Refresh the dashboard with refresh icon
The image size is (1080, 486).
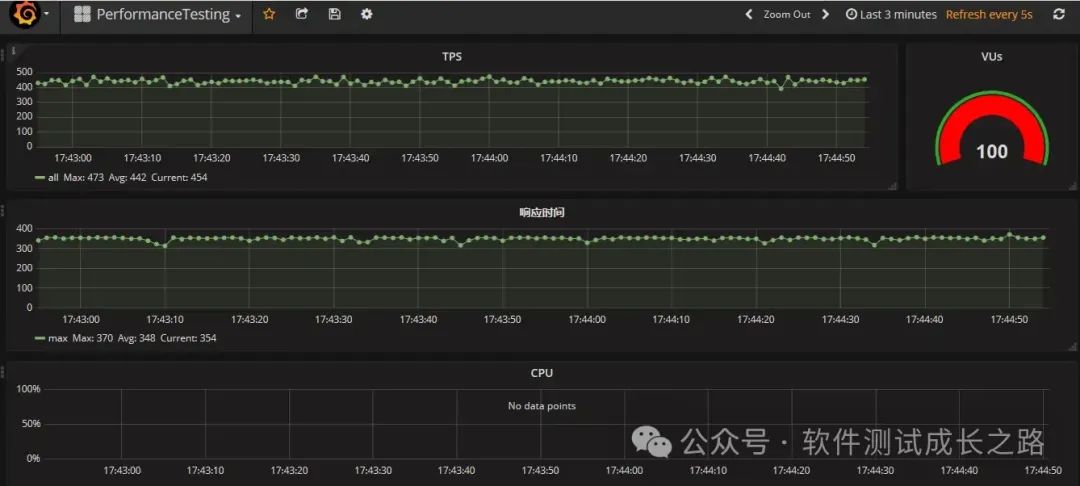pyautogui.click(x=1059, y=14)
